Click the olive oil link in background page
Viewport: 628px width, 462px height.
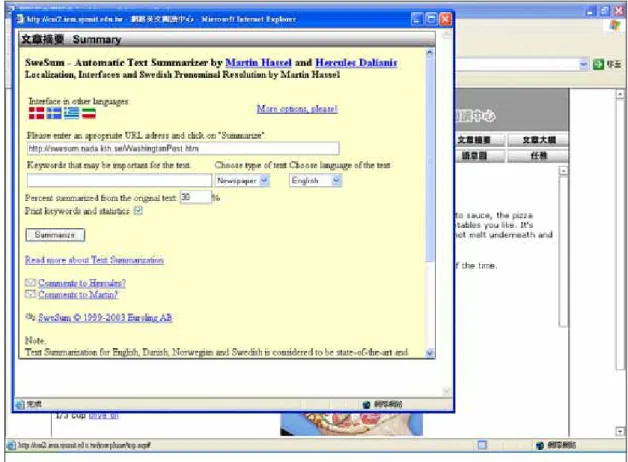pyautogui.click(x=103, y=416)
